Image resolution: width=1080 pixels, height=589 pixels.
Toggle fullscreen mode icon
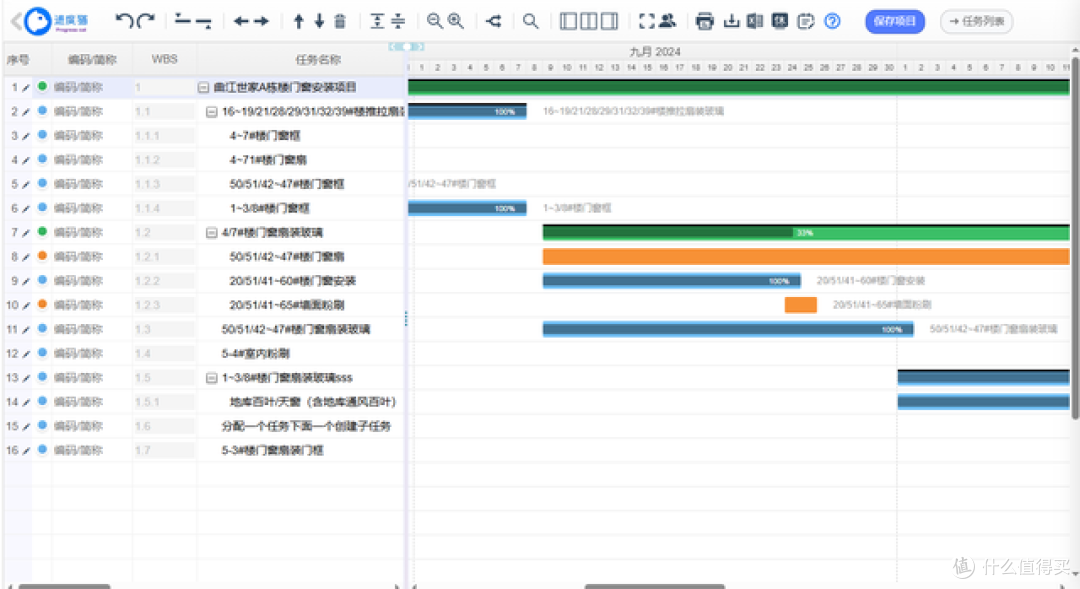647,21
